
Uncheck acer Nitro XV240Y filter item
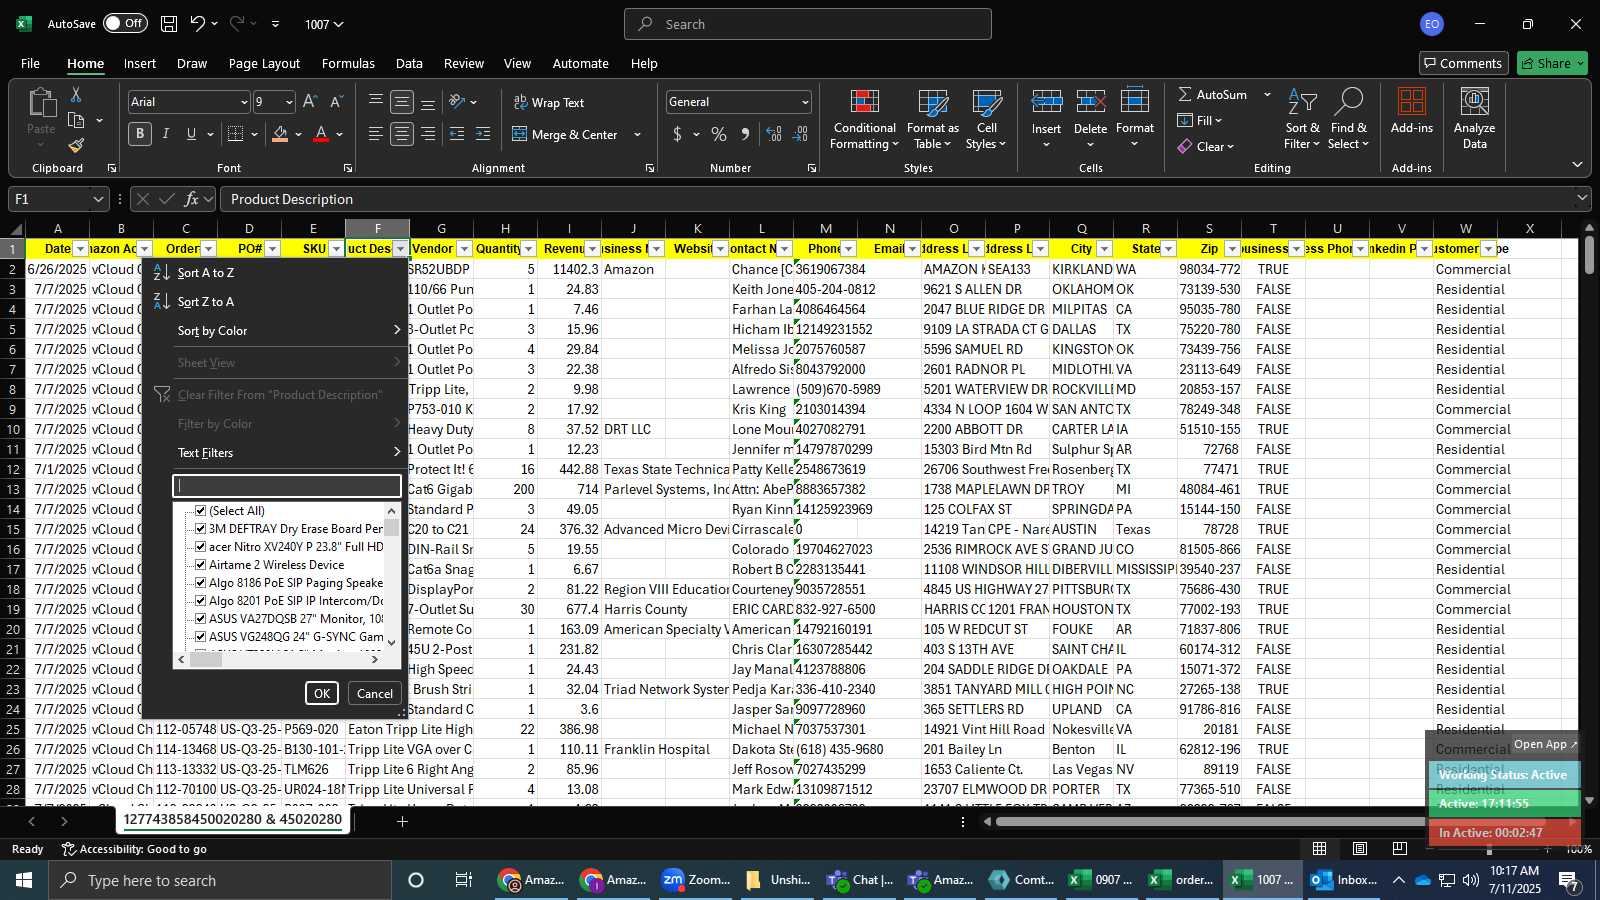(x=200, y=547)
